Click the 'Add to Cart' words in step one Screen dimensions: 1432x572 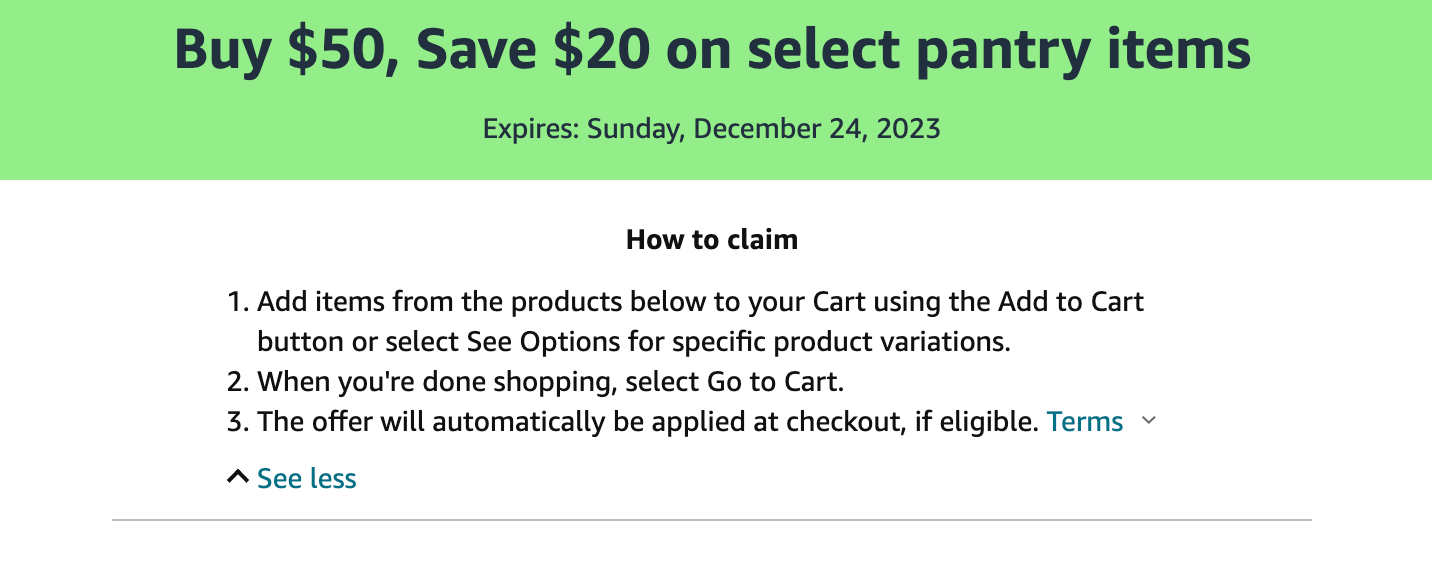tap(1071, 302)
